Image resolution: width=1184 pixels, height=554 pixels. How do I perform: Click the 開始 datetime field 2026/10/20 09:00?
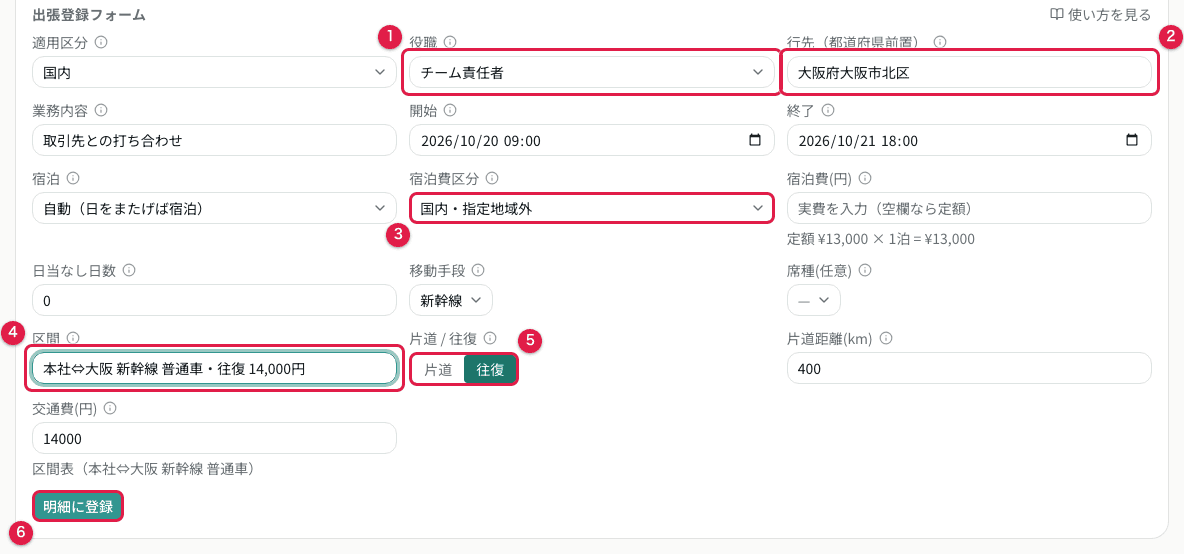coord(592,140)
